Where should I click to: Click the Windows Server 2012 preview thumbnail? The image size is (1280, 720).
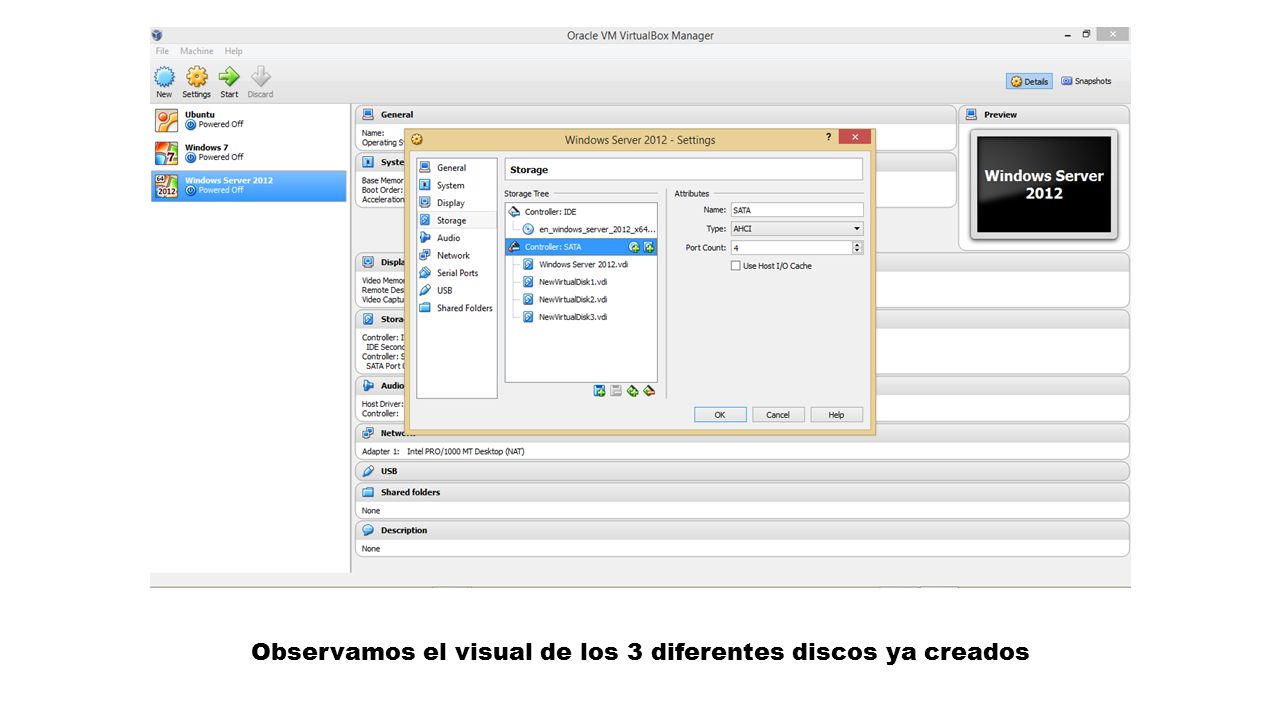click(1044, 185)
